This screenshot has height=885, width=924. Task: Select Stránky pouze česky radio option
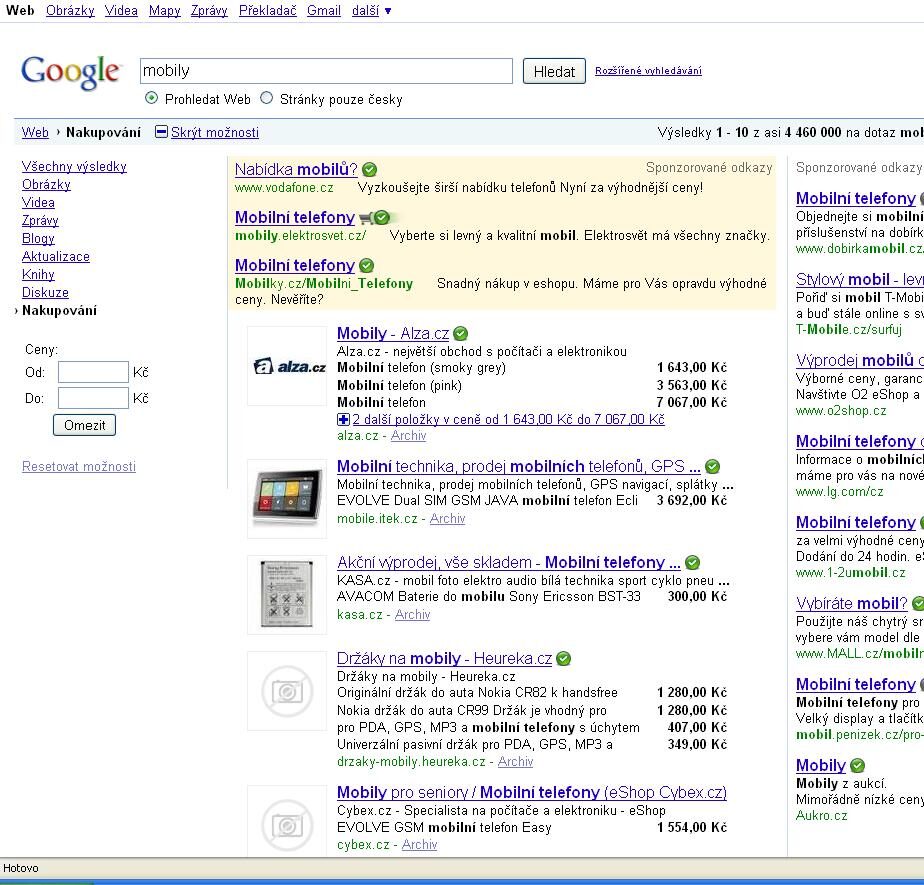coord(266,98)
